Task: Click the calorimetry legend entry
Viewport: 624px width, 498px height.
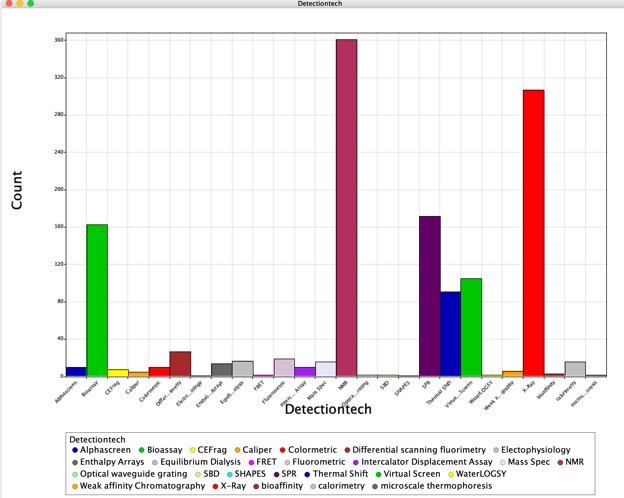Action: 337,486
